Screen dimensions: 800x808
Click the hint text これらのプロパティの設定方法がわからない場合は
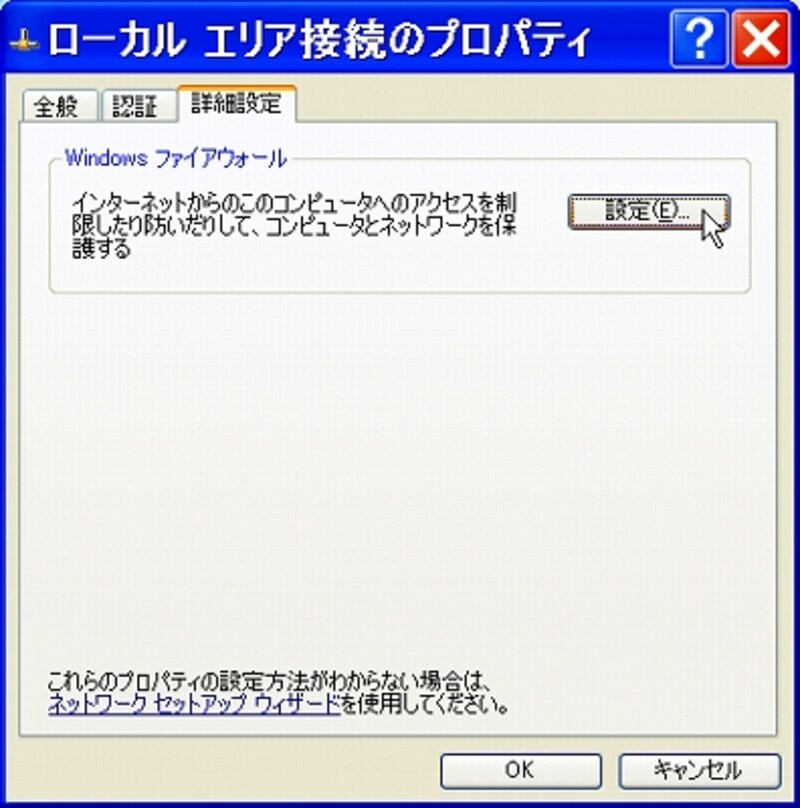(268, 682)
